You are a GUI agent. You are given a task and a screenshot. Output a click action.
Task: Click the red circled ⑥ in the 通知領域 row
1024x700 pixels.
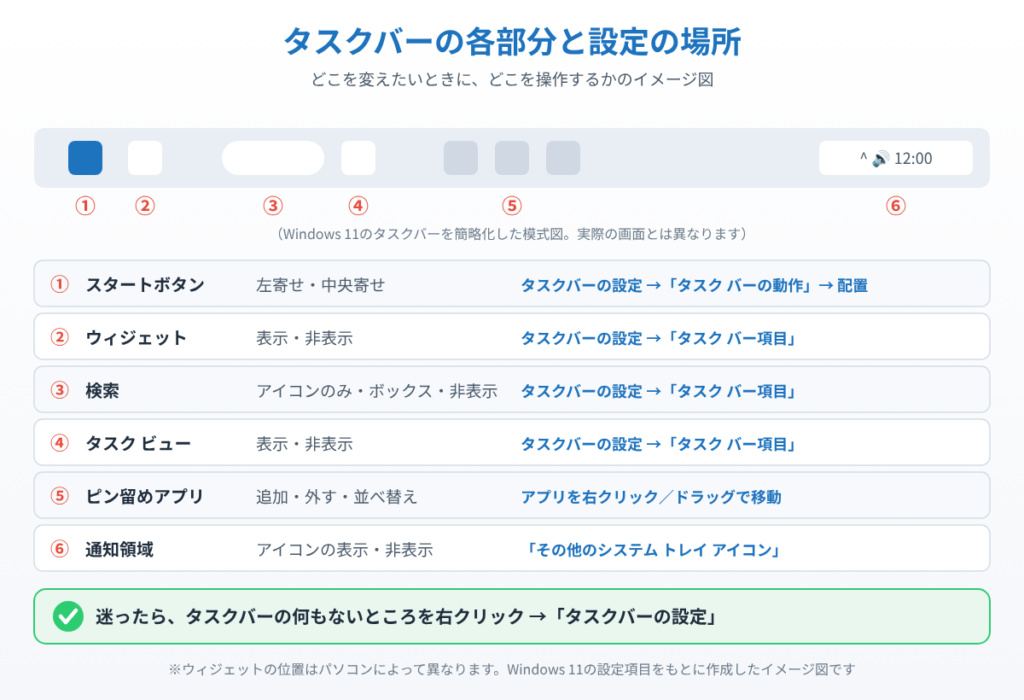[x=59, y=549]
